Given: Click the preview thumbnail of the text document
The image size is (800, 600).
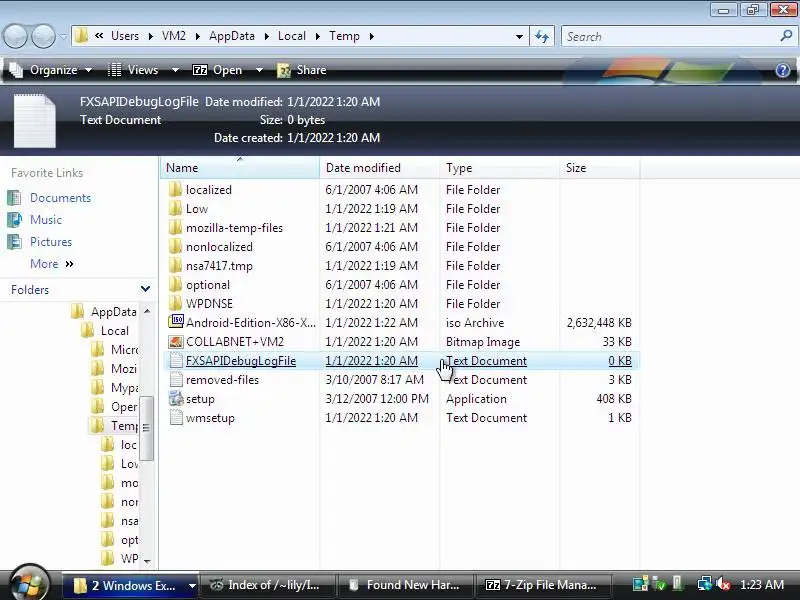Looking at the screenshot, I should (35, 120).
